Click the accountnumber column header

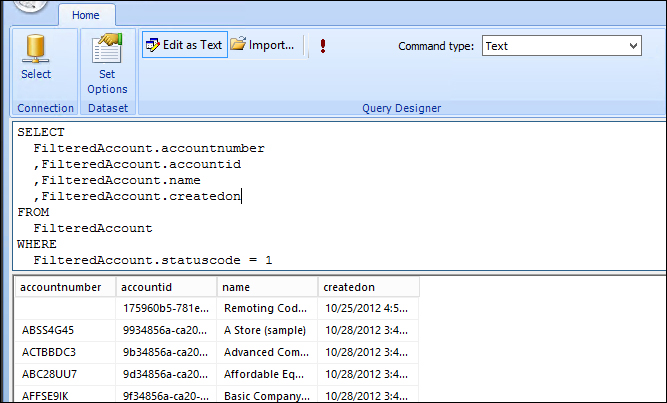pos(61,287)
